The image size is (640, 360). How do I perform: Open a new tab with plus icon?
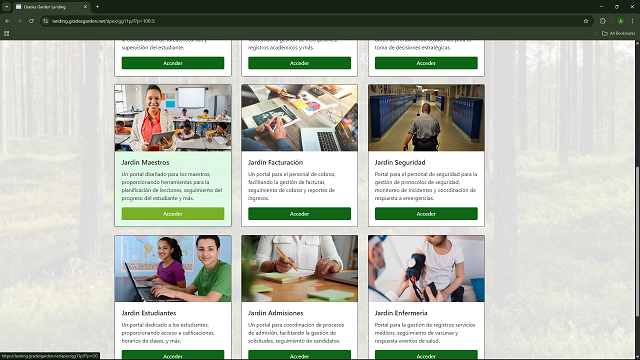point(97,7)
